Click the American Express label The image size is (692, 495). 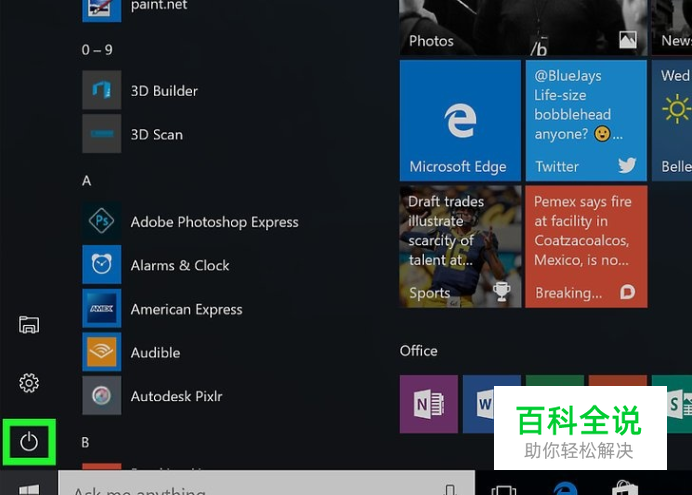187,309
